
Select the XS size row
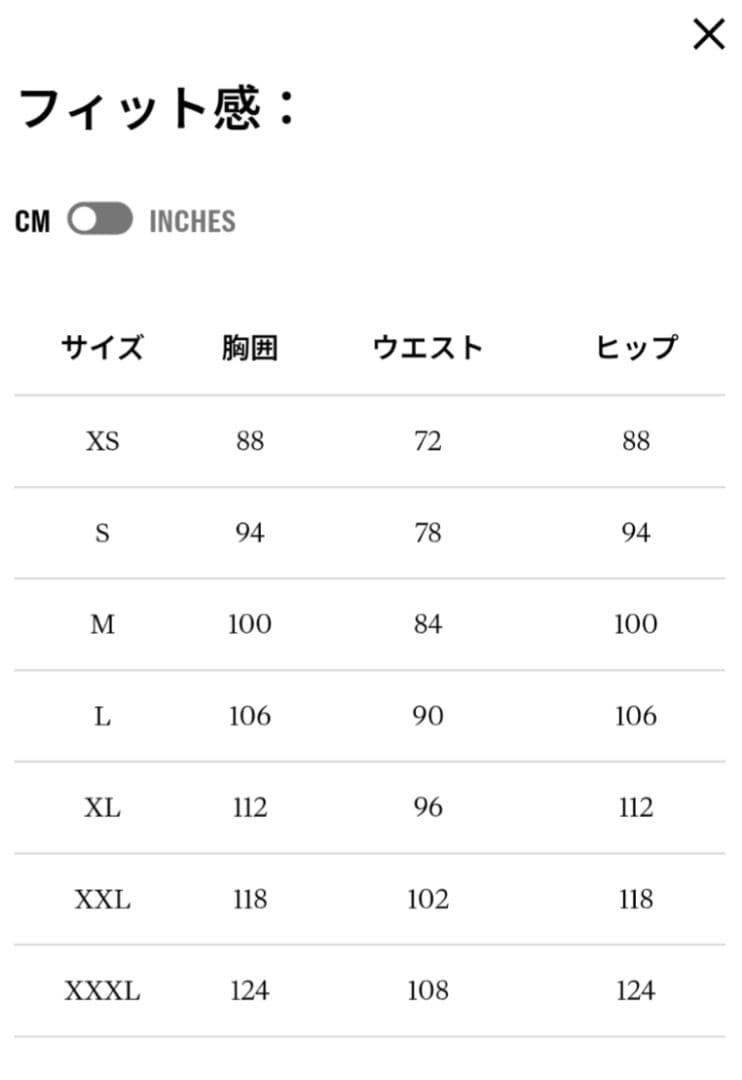point(103,440)
